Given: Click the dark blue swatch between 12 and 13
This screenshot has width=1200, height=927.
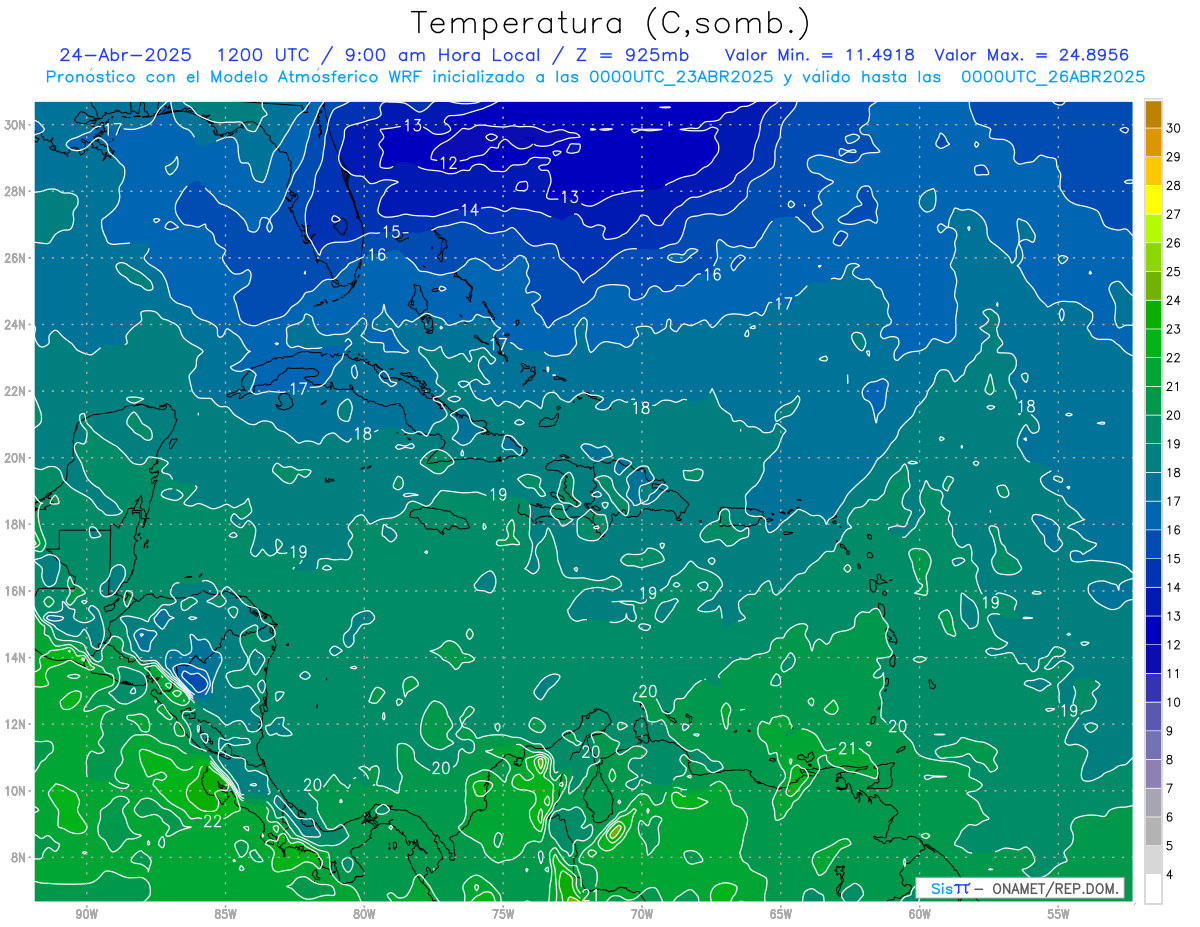Looking at the screenshot, I should pyautogui.click(x=1154, y=631).
